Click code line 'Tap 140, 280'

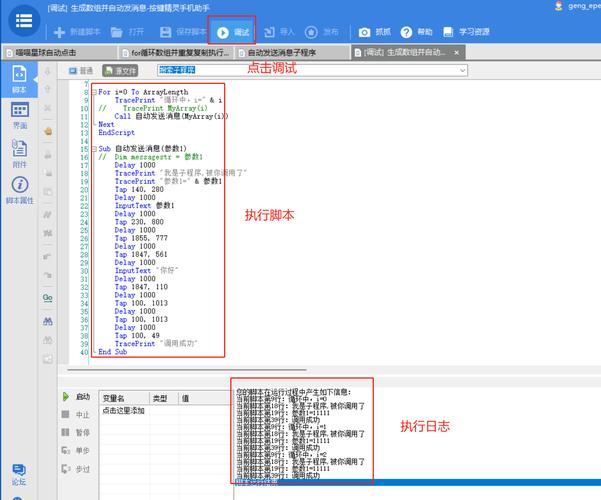(x=139, y=189)
